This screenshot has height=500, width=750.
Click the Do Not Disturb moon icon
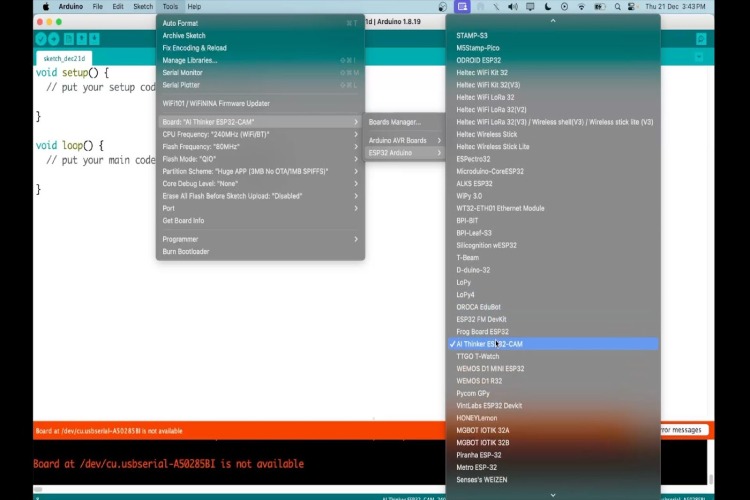[x=548, y=7]
